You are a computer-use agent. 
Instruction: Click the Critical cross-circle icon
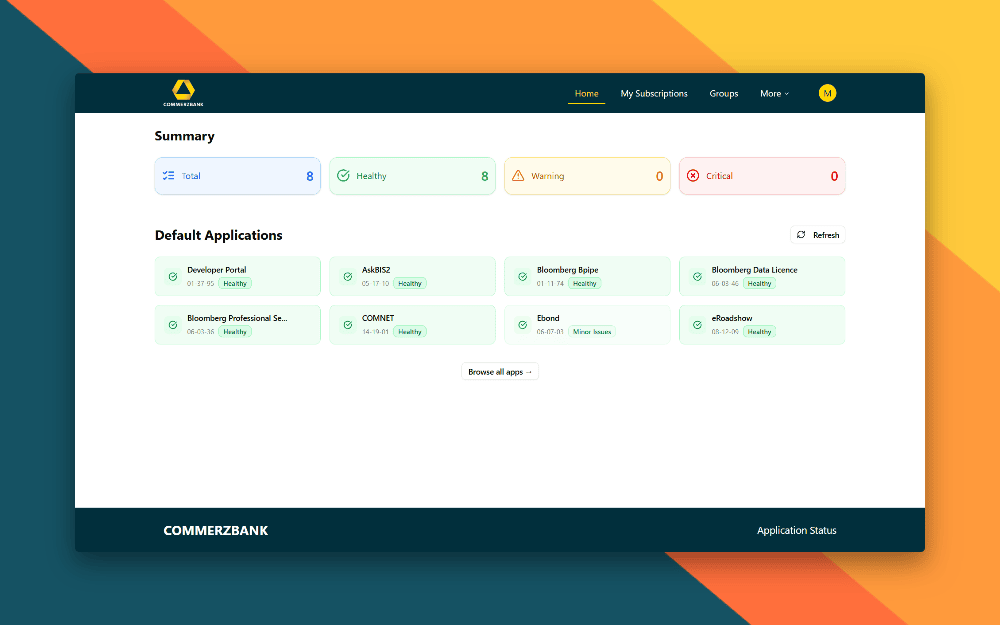(693, 175)
